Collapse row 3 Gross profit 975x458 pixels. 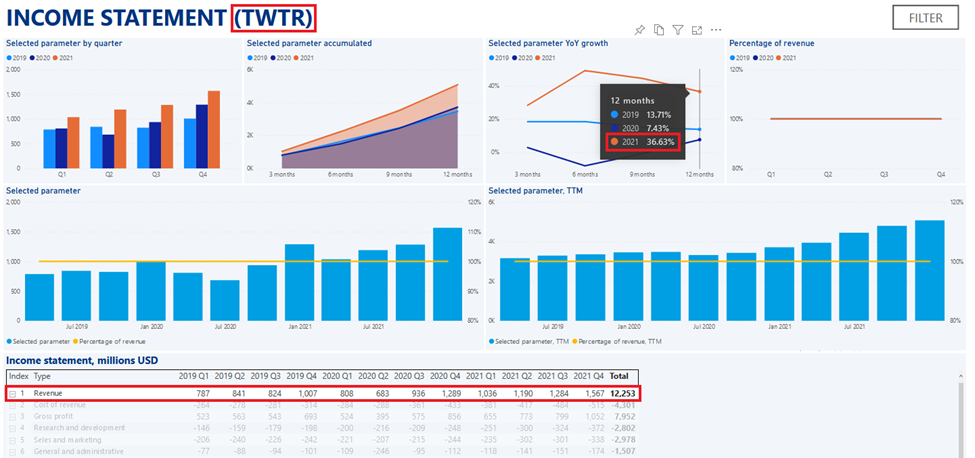[12, 416]
